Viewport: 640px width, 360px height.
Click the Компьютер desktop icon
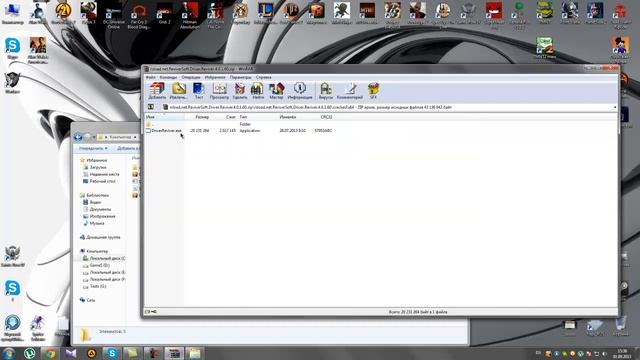[x=12, y=13]
